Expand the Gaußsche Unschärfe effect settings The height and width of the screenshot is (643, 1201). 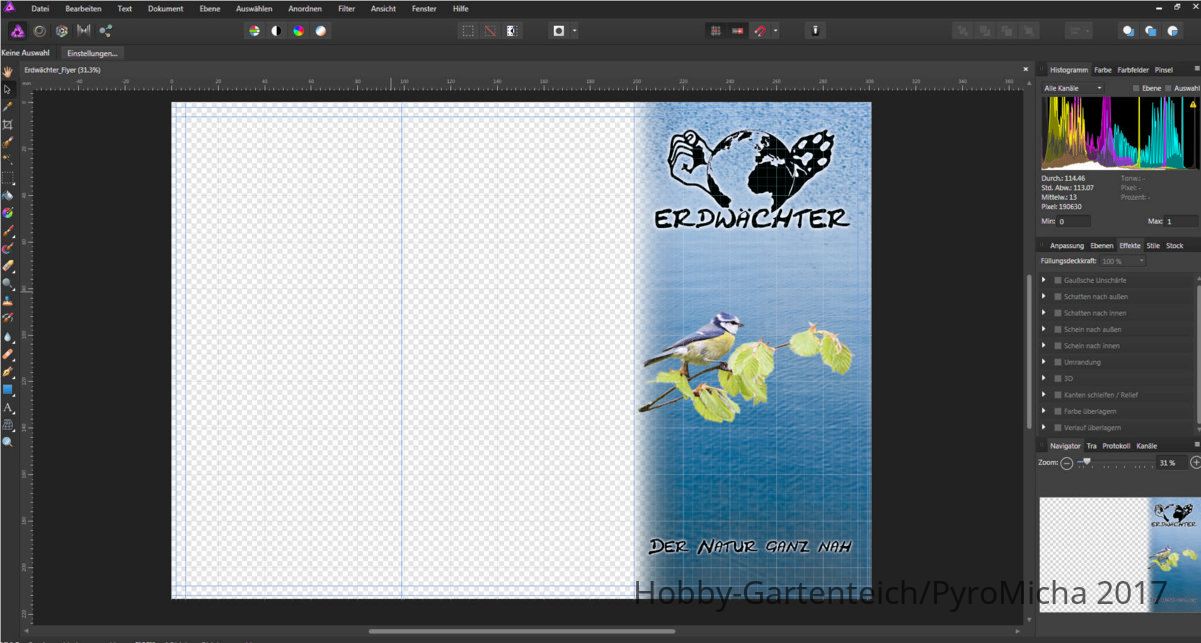pyautogui.click(x=1044, y=280)
